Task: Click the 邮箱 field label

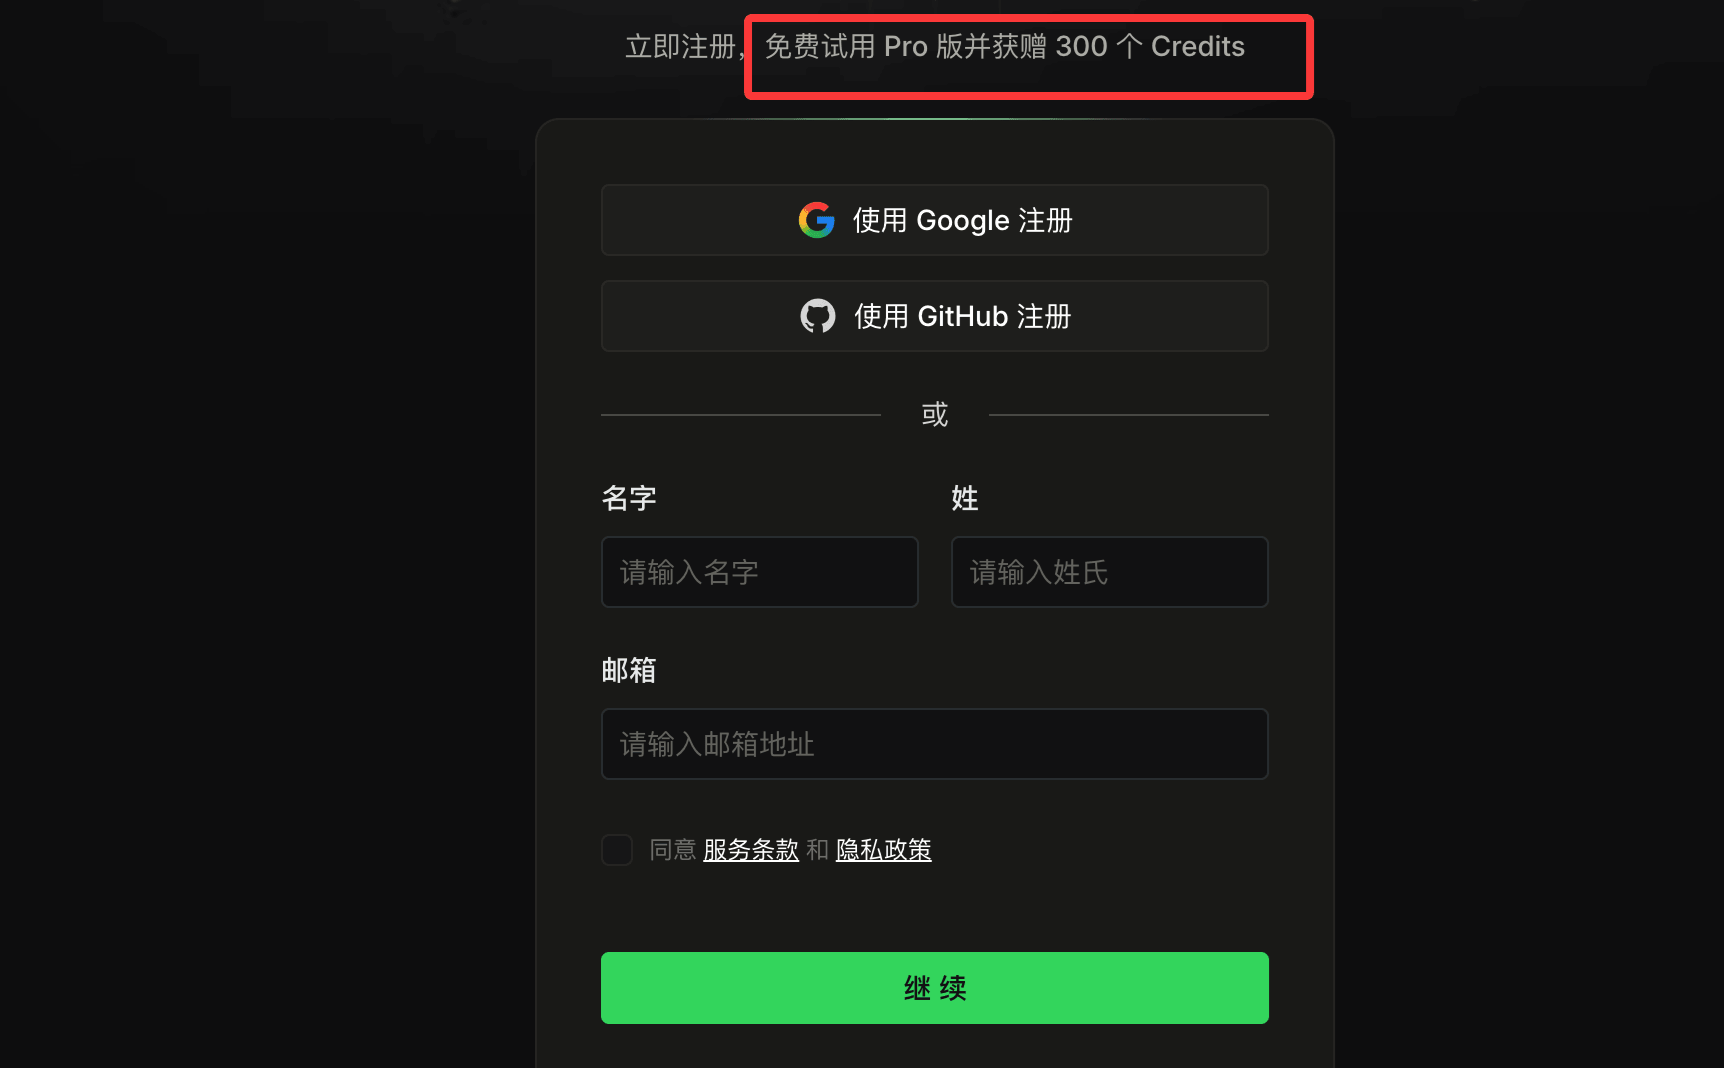Action: tap(629, 670)
